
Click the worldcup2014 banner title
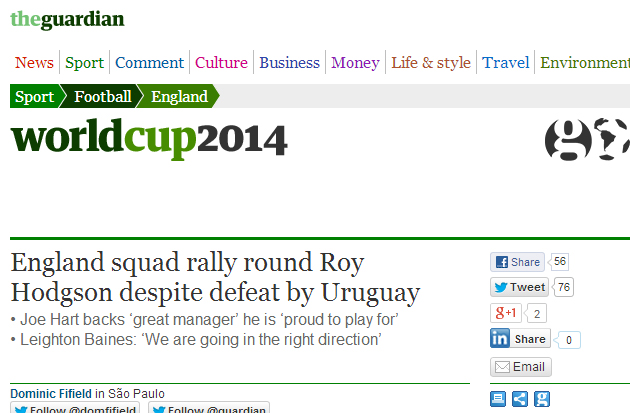(x=149, y=138)
